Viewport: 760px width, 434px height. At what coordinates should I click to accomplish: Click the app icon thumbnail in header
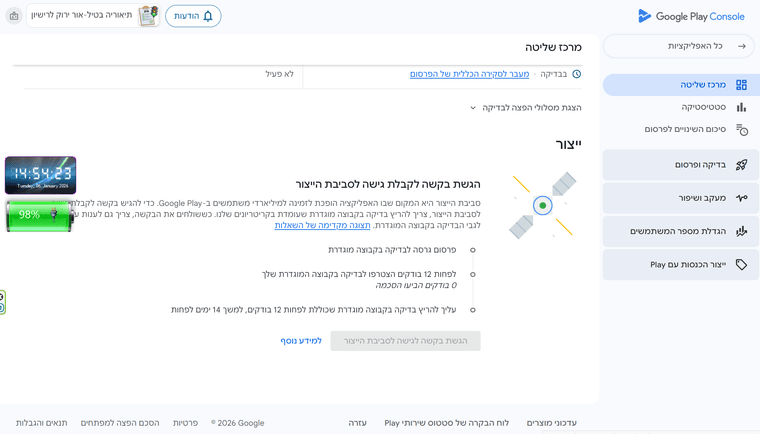click(x=148, y=16)
